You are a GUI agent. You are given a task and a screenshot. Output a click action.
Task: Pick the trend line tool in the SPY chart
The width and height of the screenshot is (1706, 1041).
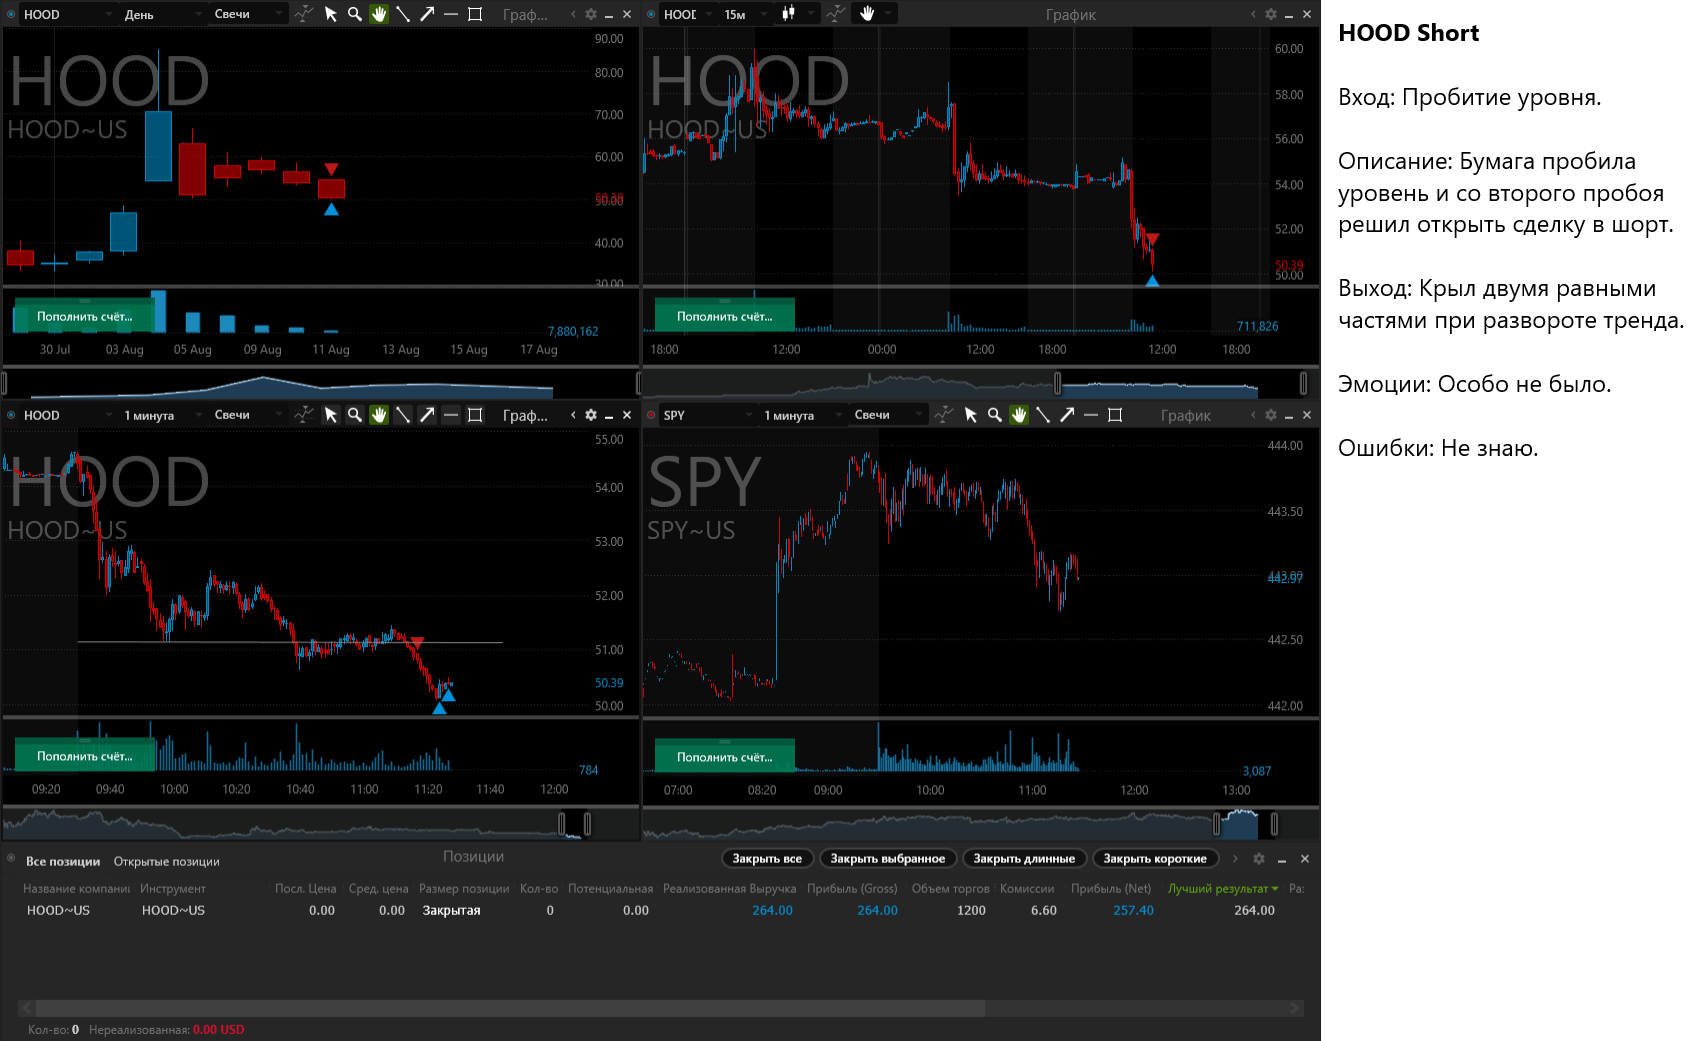(x=1043, y=415)
